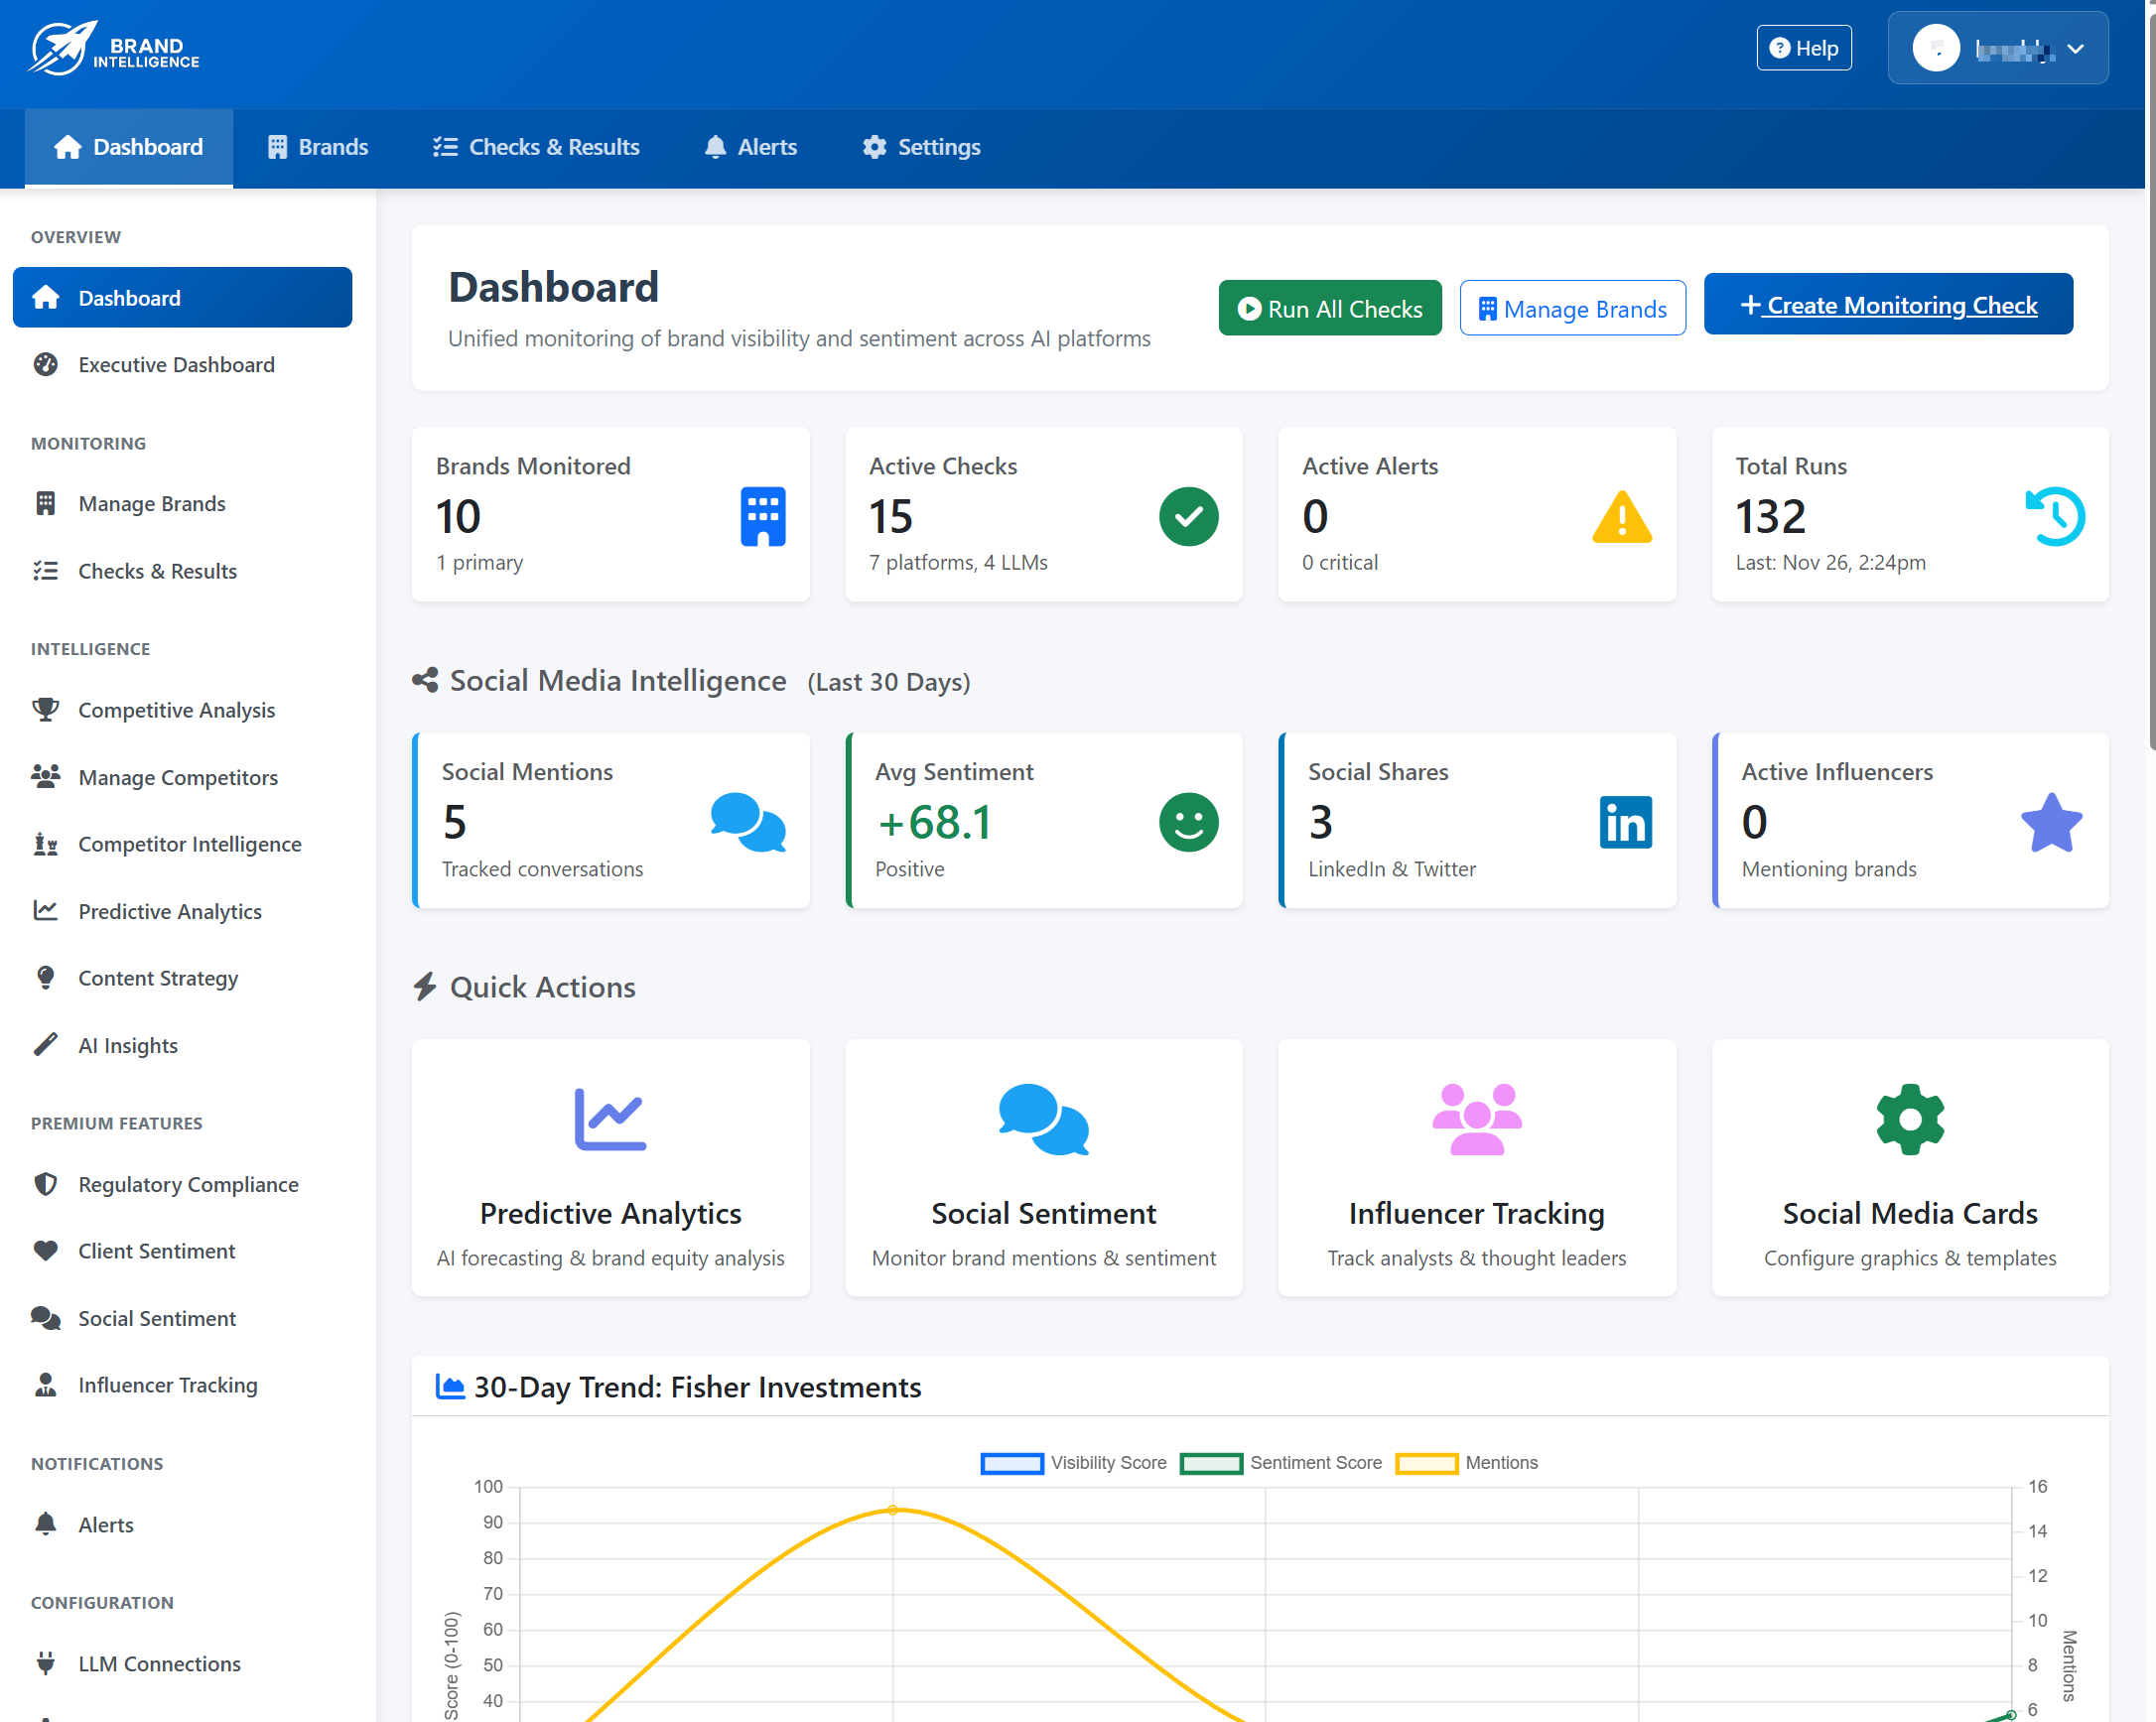
Task: Click the LLM Connections plug icon
Action: click(46, 1662)
